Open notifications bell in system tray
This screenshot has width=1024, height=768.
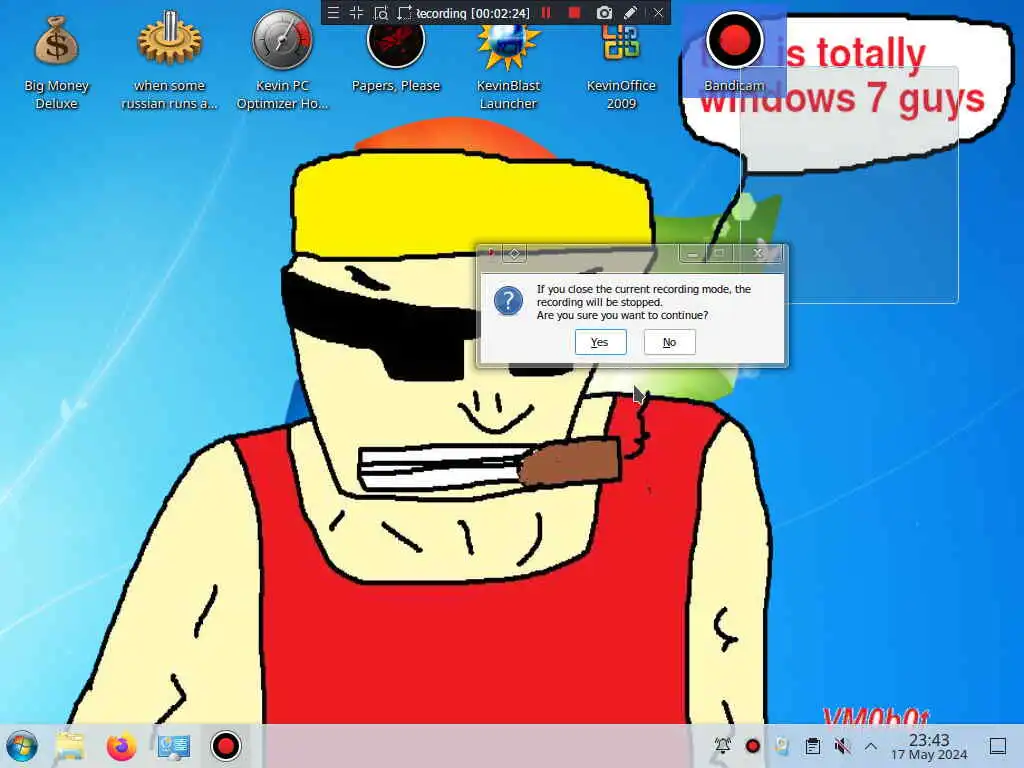(x=723, y=746)
